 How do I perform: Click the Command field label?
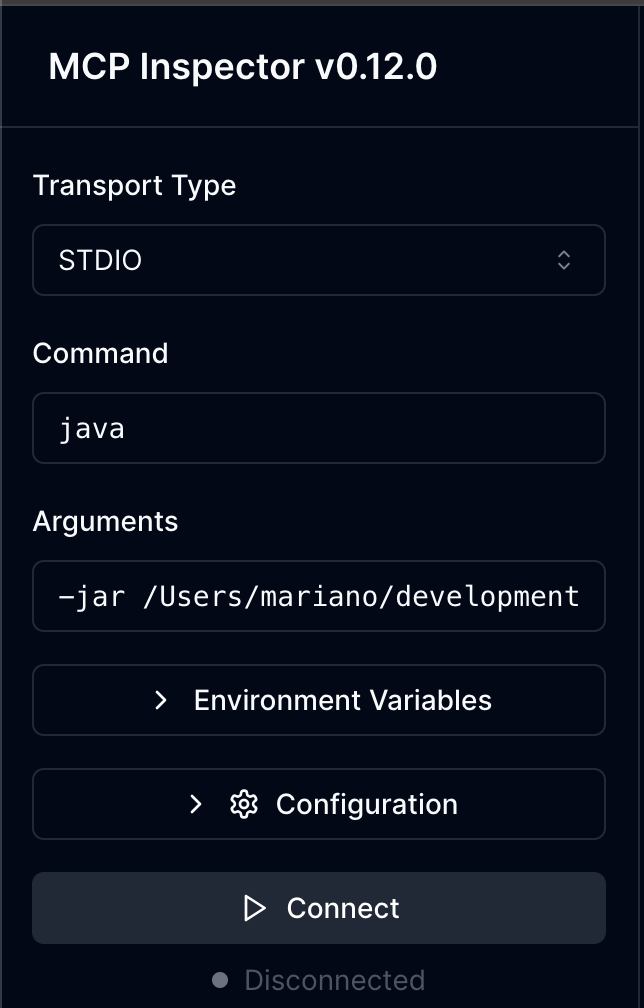click(x=100, y=354)
